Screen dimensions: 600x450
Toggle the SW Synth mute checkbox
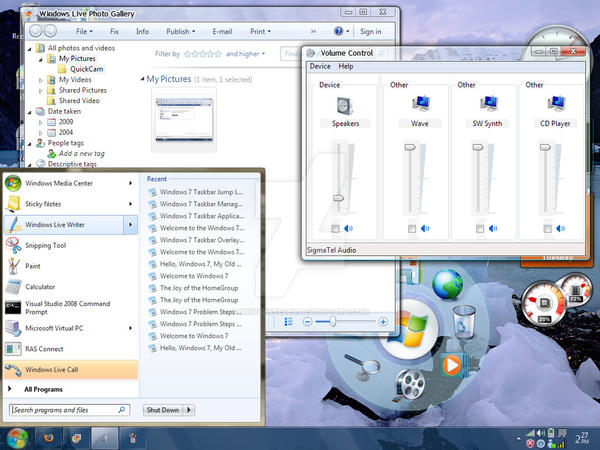click(x=479, y=228)
